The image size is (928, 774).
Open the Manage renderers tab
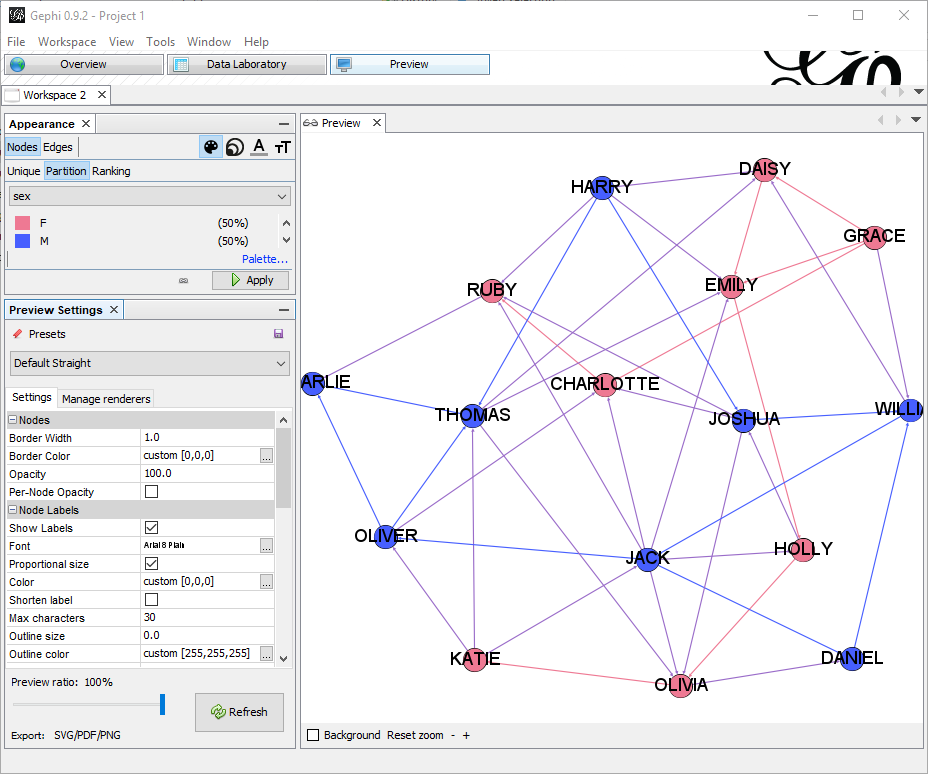point(106,399)
